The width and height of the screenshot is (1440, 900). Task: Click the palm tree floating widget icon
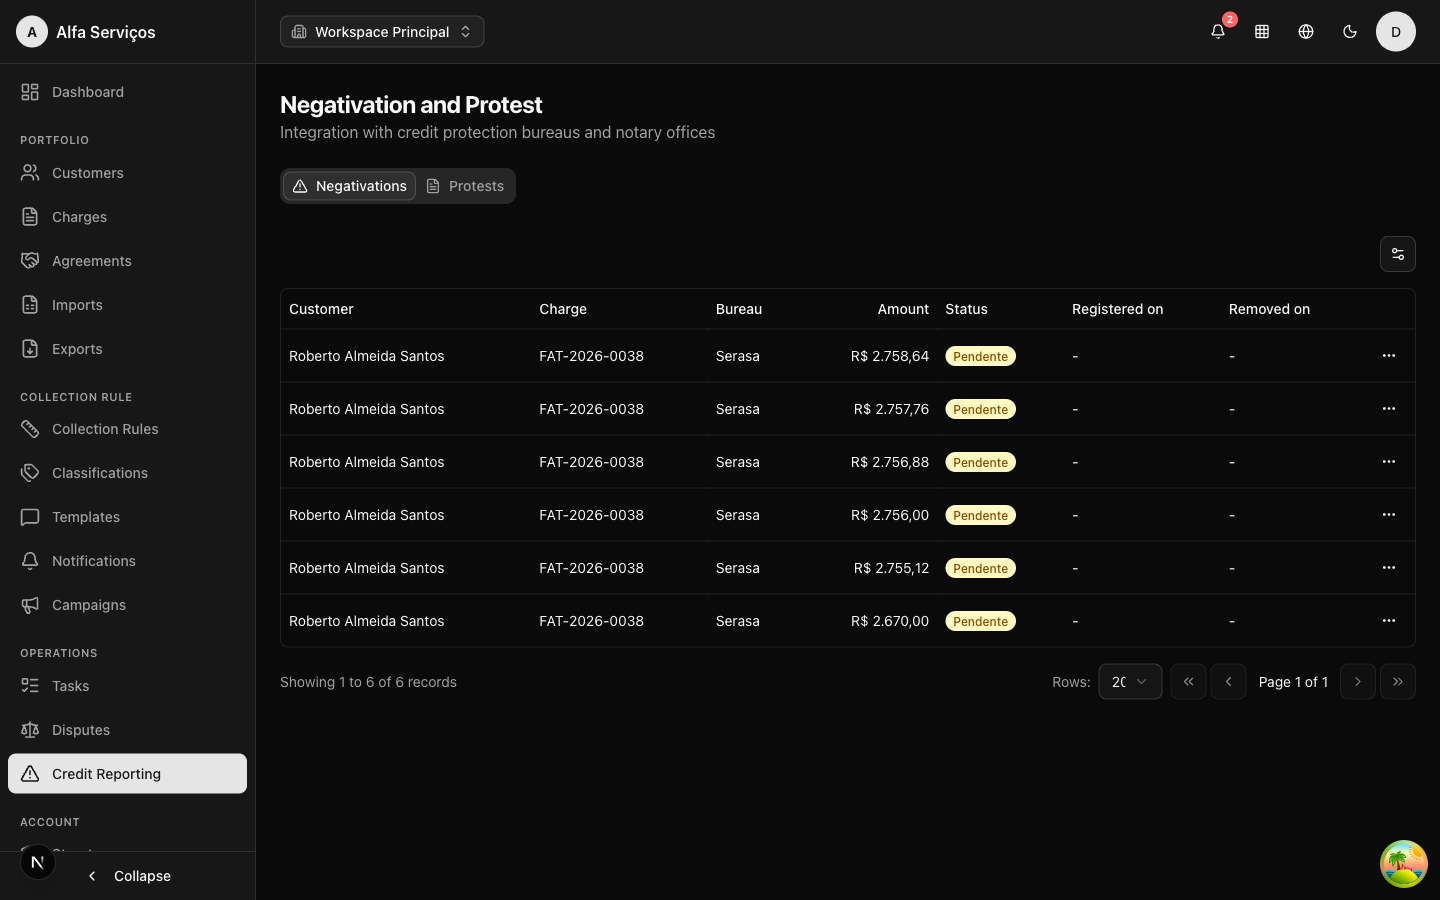pyautogui.click(x=1404, y=864)
